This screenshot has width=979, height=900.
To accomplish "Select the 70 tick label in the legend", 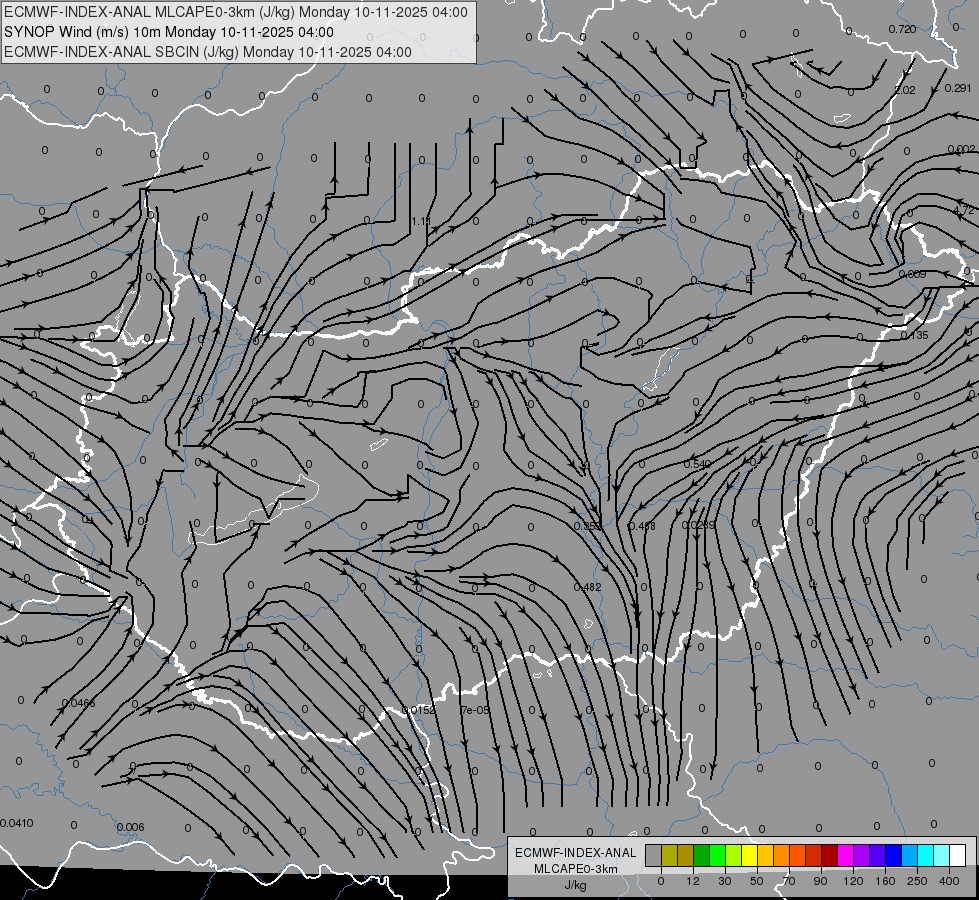I will (789, 881).
